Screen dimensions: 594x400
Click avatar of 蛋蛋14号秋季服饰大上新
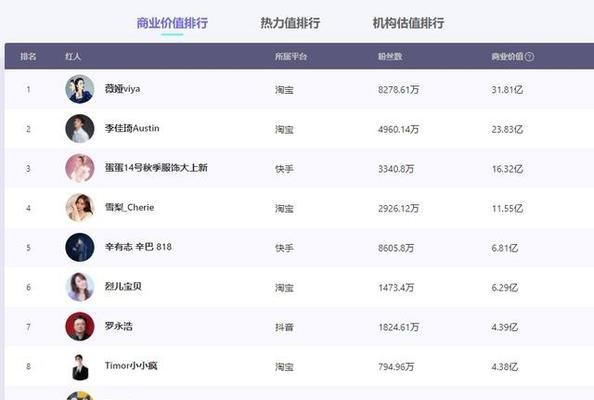point(80,168)
